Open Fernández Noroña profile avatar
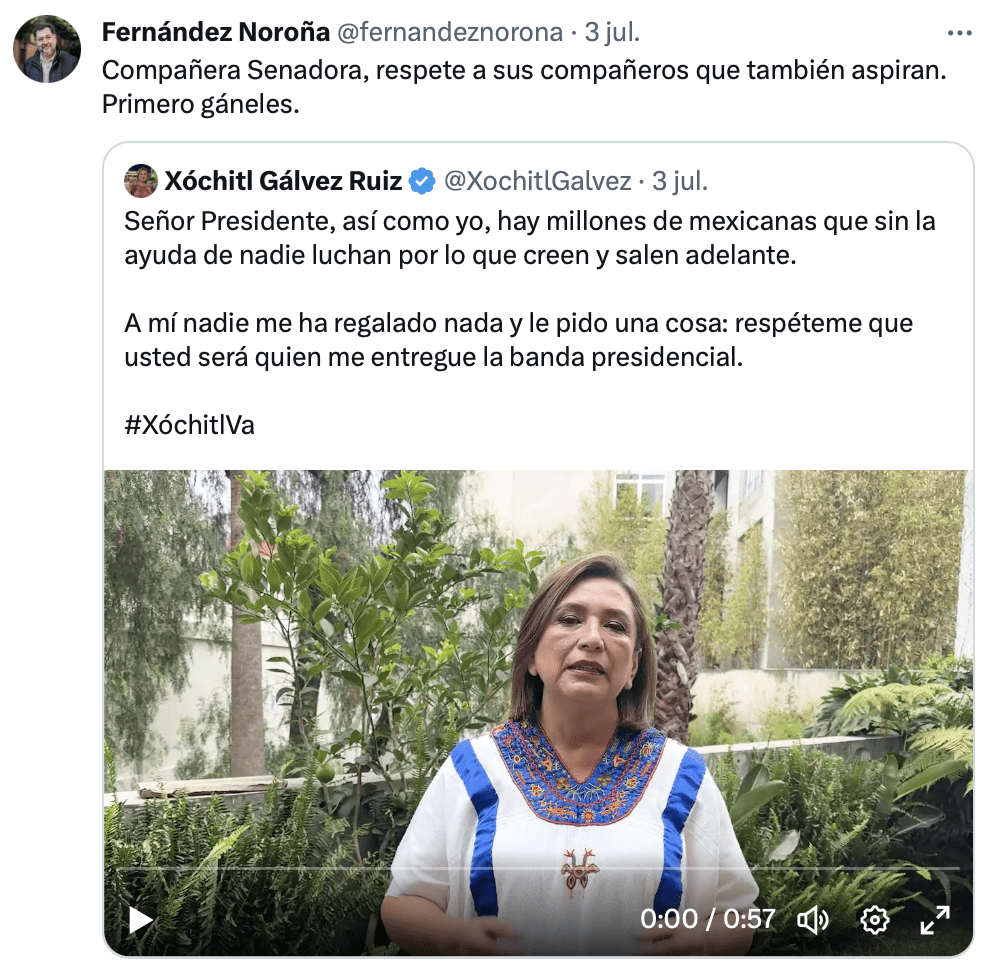996x964 pixels. point(47,49)
